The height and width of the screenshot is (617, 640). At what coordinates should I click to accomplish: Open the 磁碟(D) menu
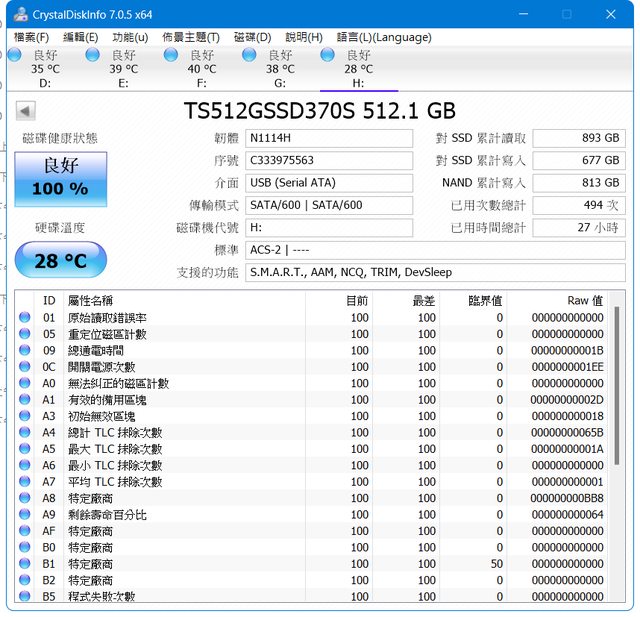click(x=252, y=37)
